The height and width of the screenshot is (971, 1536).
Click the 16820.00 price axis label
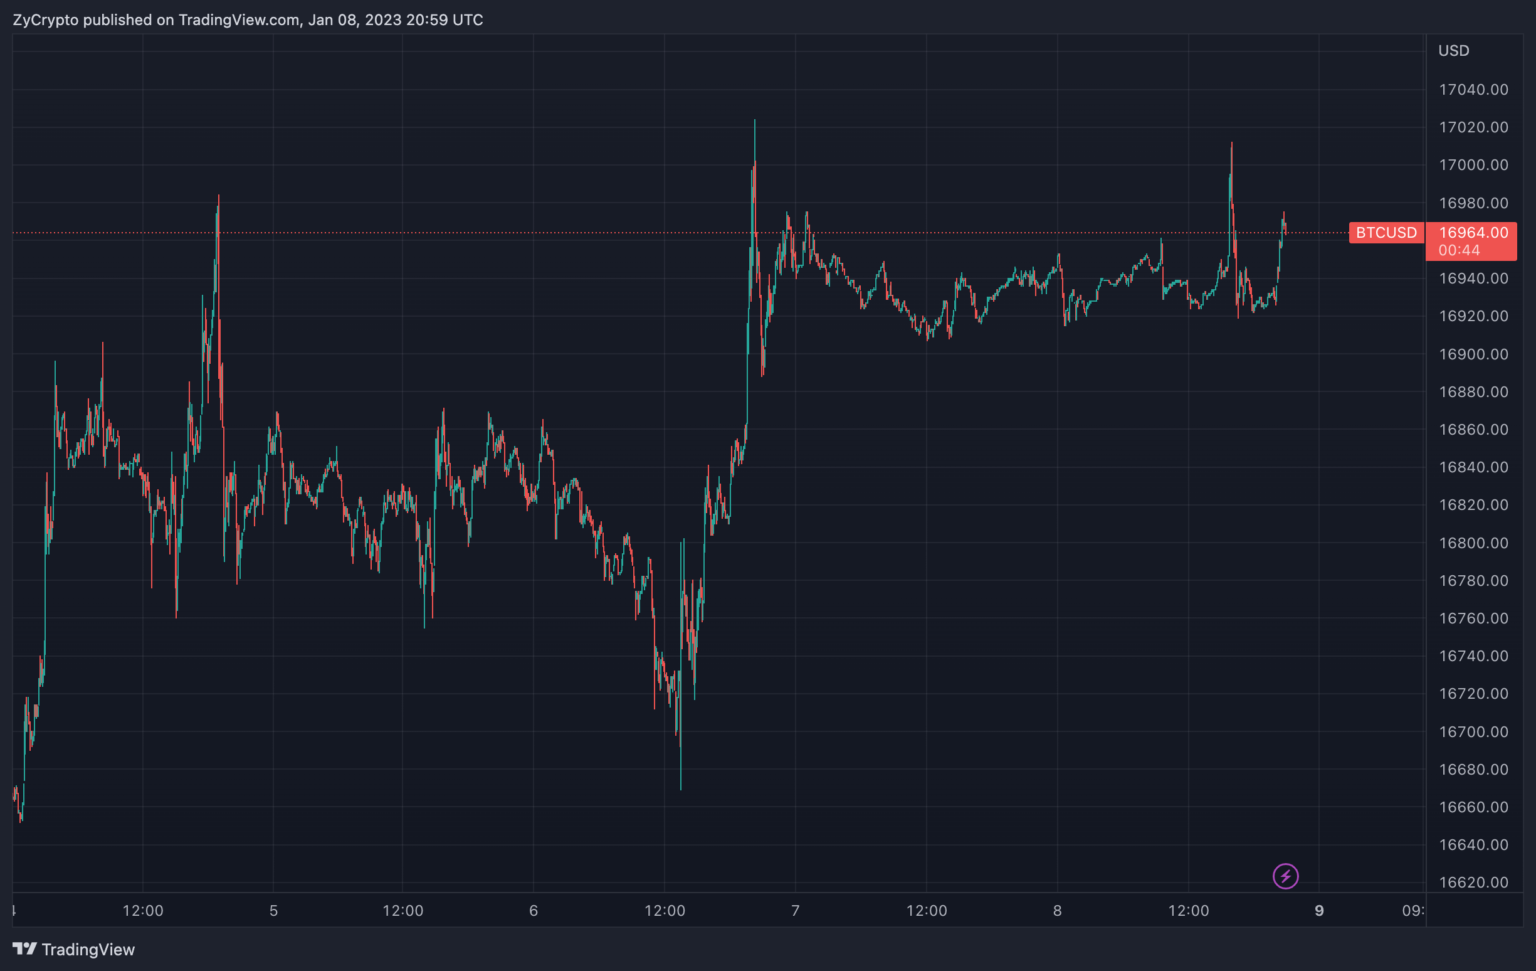coord(1473,505)
